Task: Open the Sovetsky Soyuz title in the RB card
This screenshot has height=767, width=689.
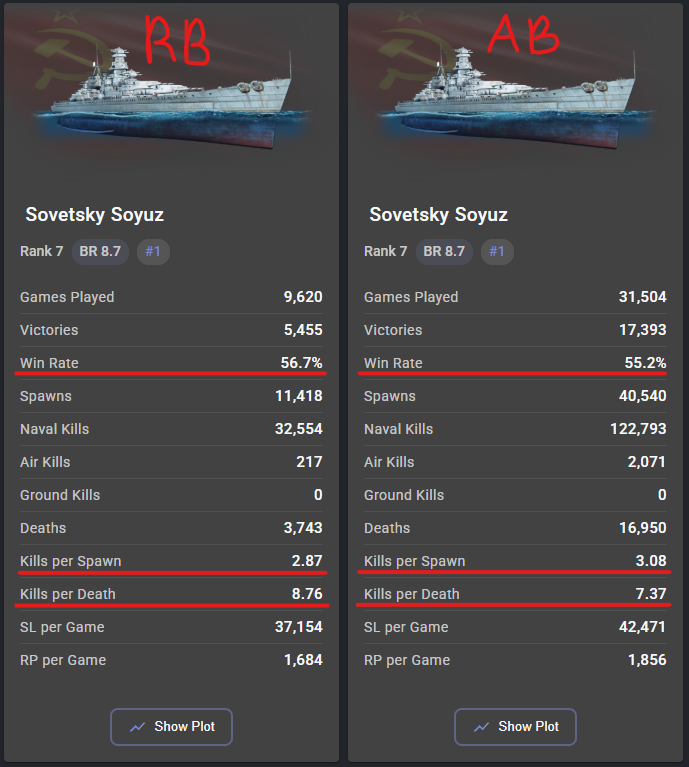Action: (x=94, y=215)
